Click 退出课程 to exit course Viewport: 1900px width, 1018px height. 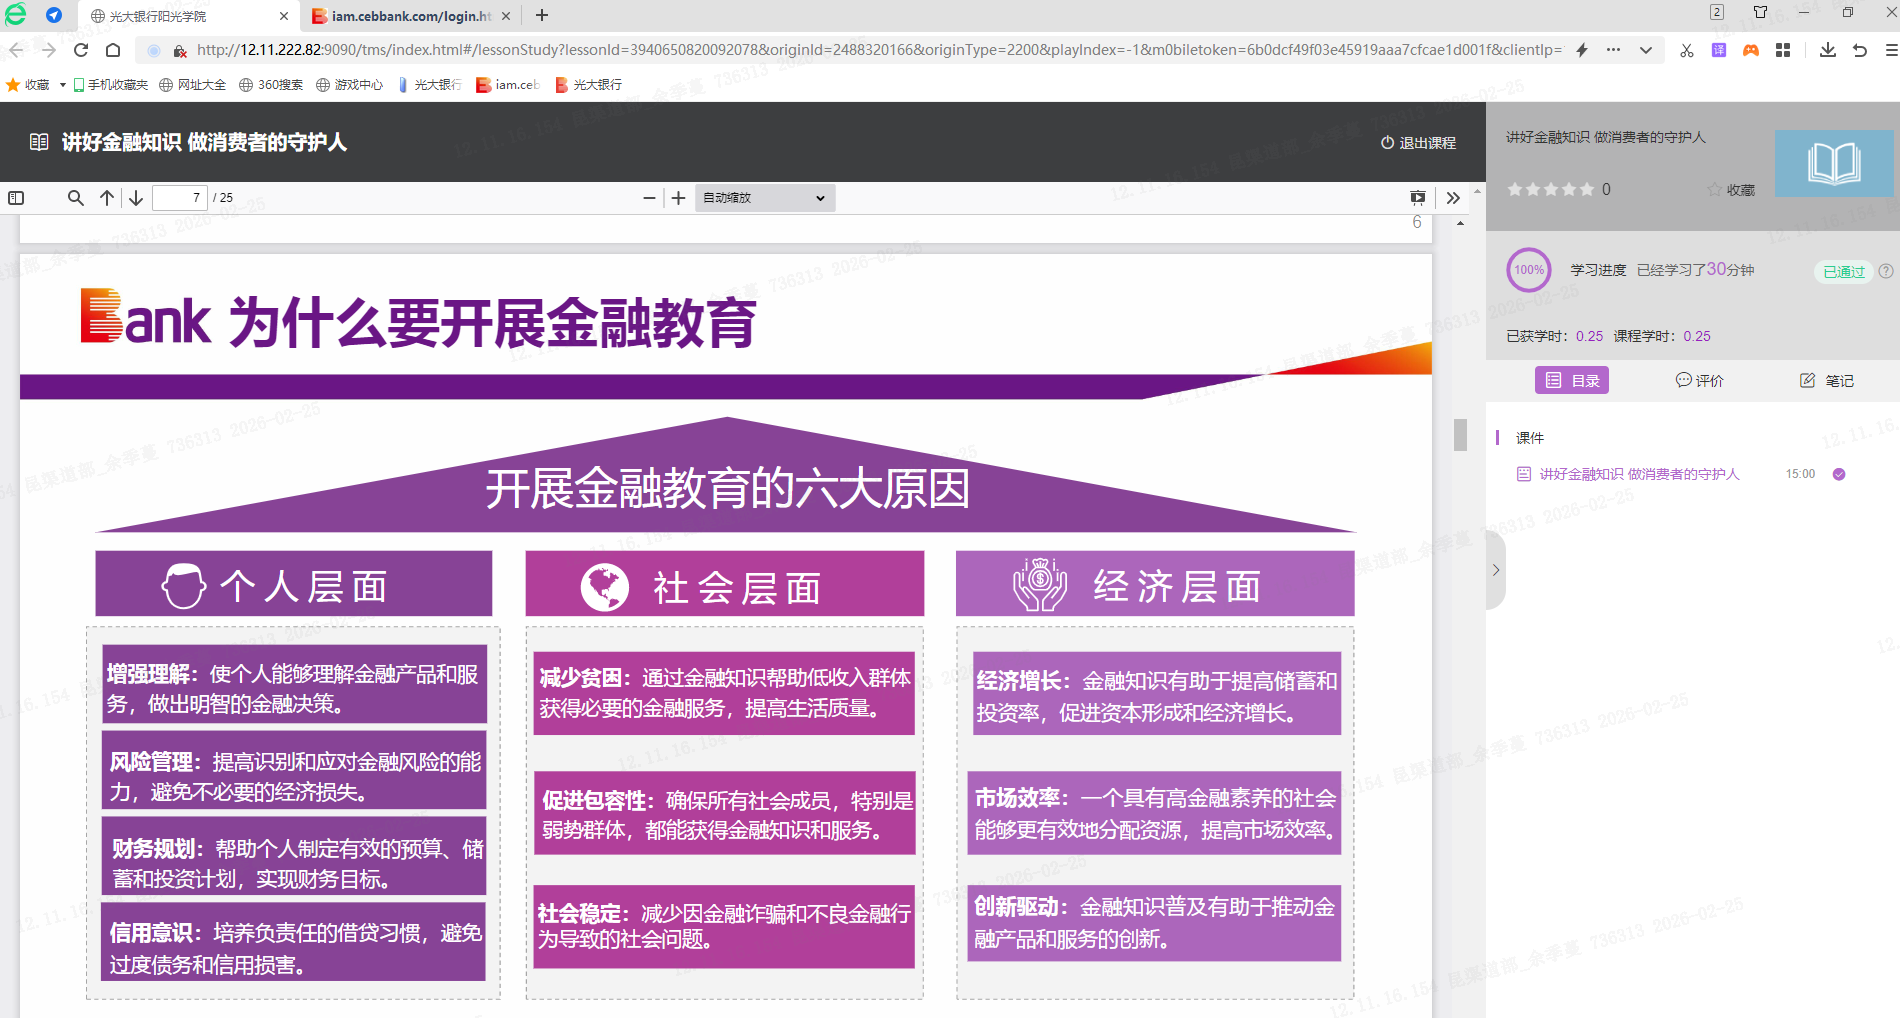tap(1418, 143)
